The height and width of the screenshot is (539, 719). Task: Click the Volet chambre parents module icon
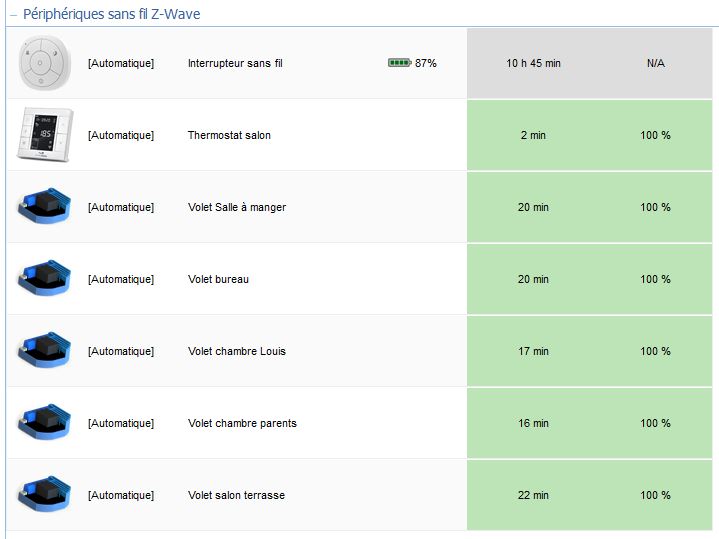tap(44, 422)
